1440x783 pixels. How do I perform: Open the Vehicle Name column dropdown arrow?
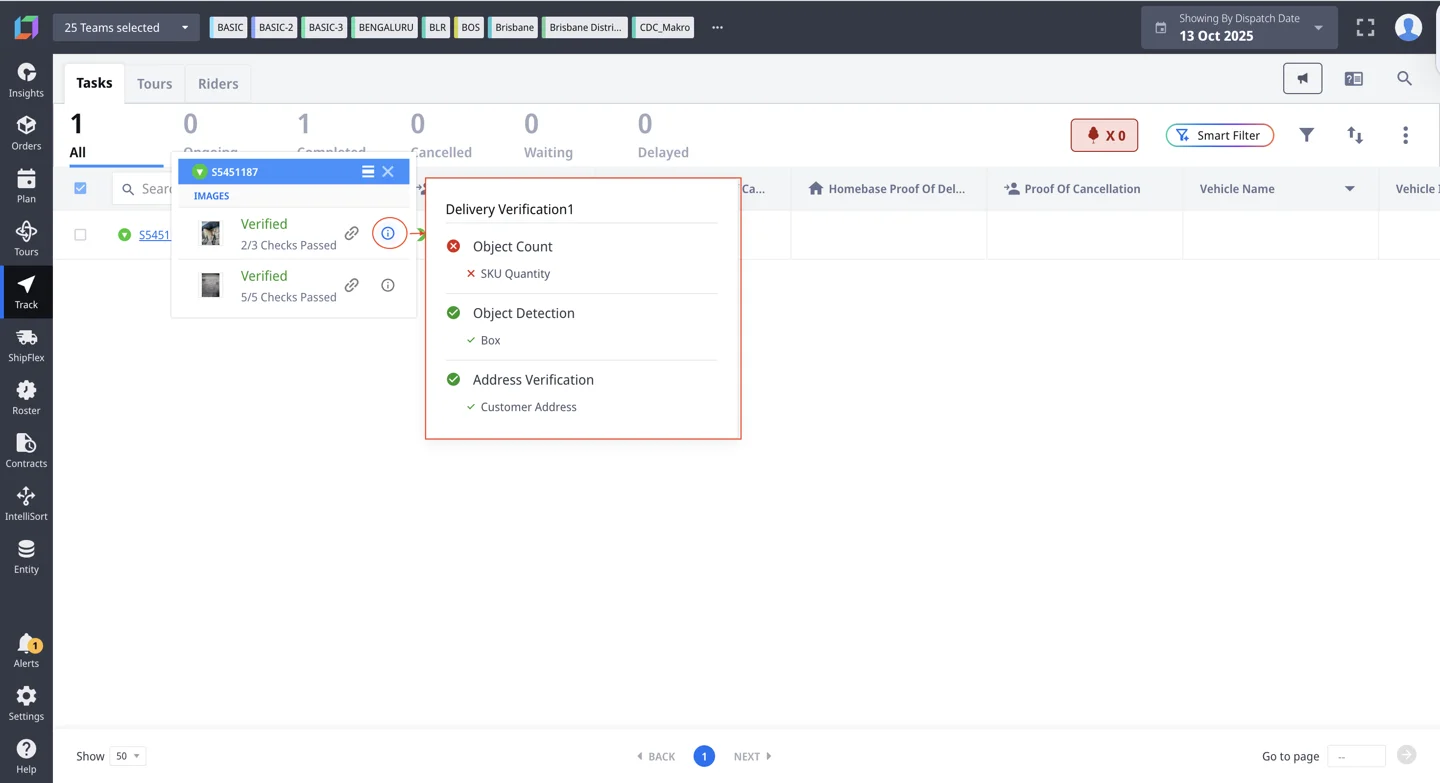tap(1349, 188)
